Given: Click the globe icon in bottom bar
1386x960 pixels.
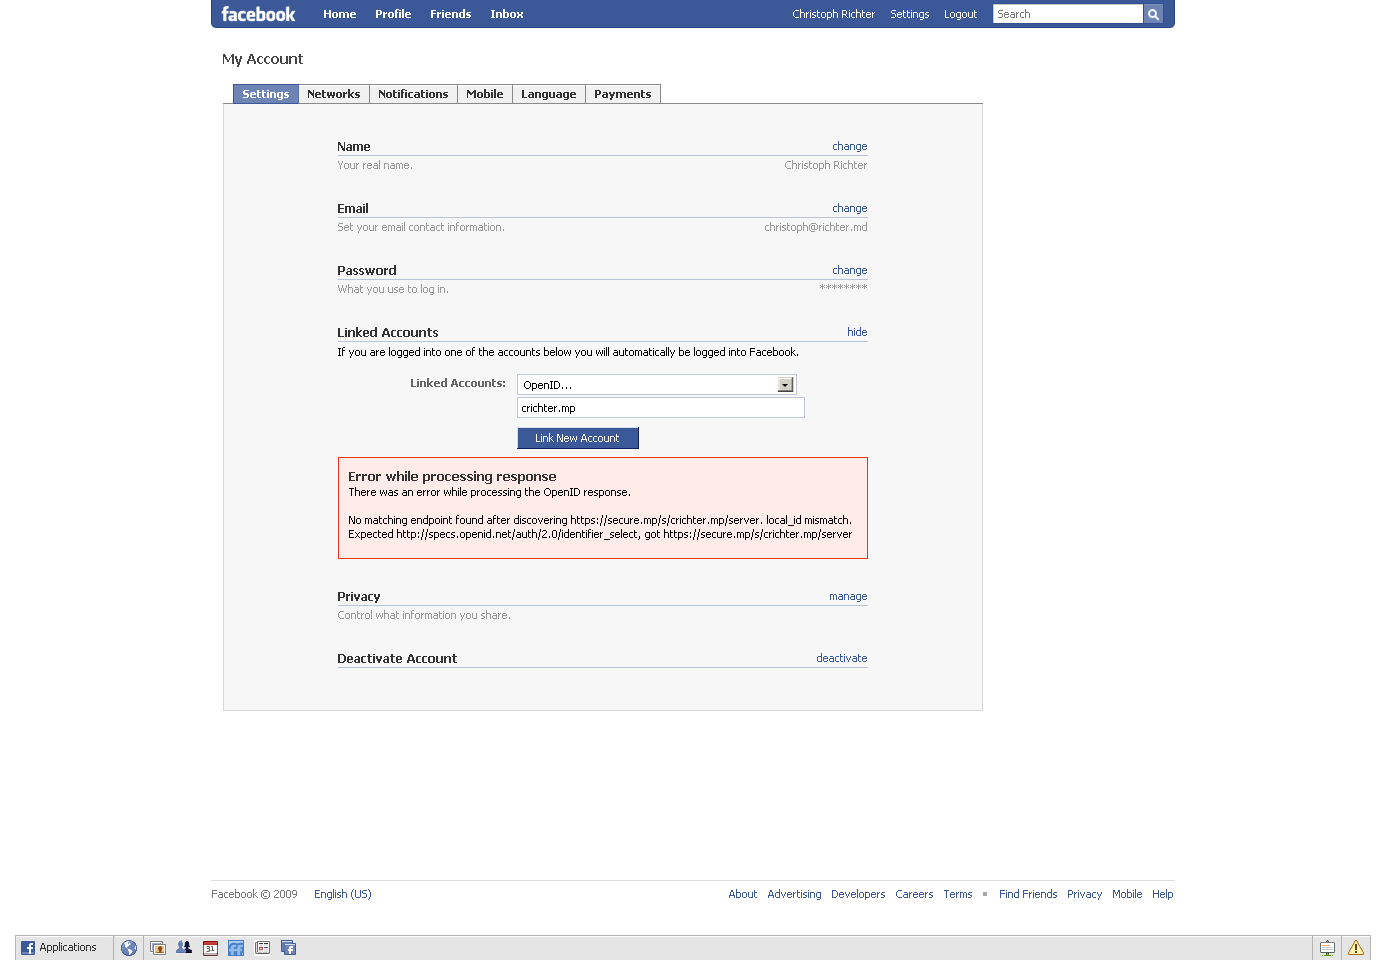Looking at the screenshot, I should click(129, 948).
